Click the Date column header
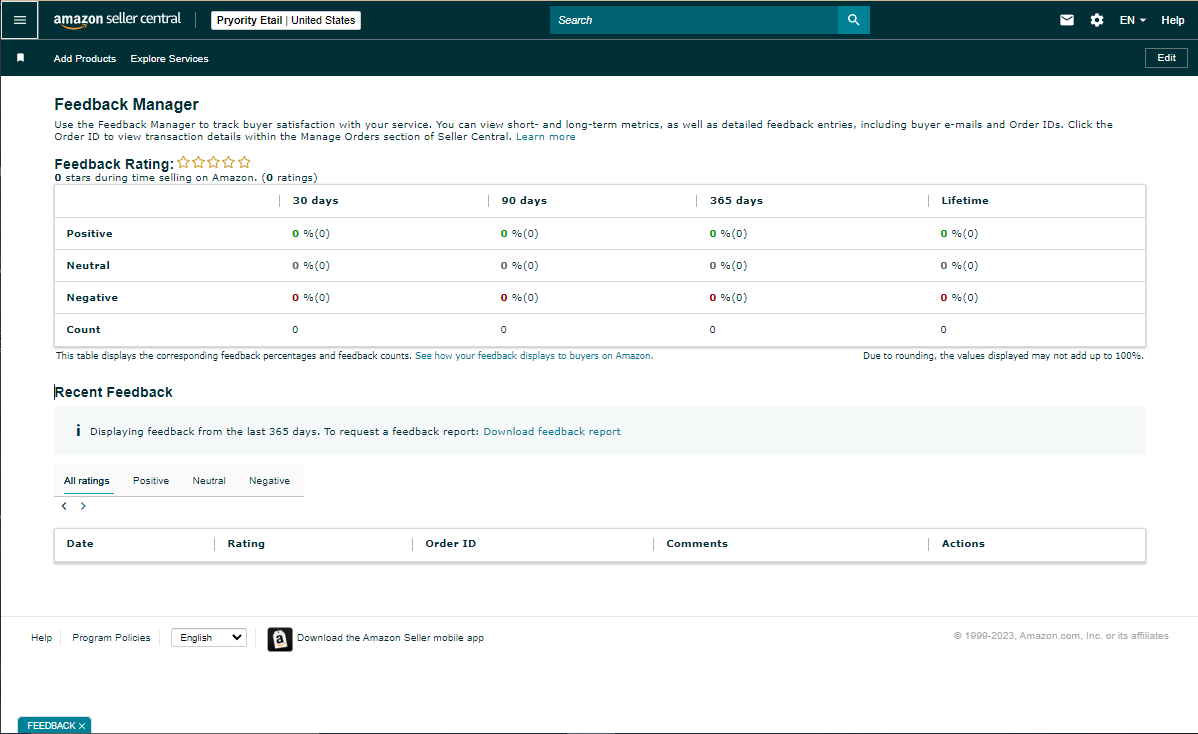 point(79,544)
